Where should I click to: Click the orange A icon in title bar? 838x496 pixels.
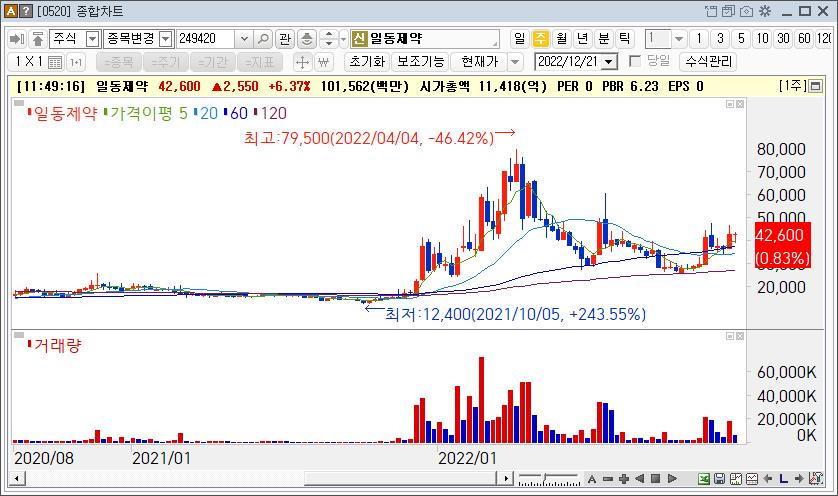11,11
